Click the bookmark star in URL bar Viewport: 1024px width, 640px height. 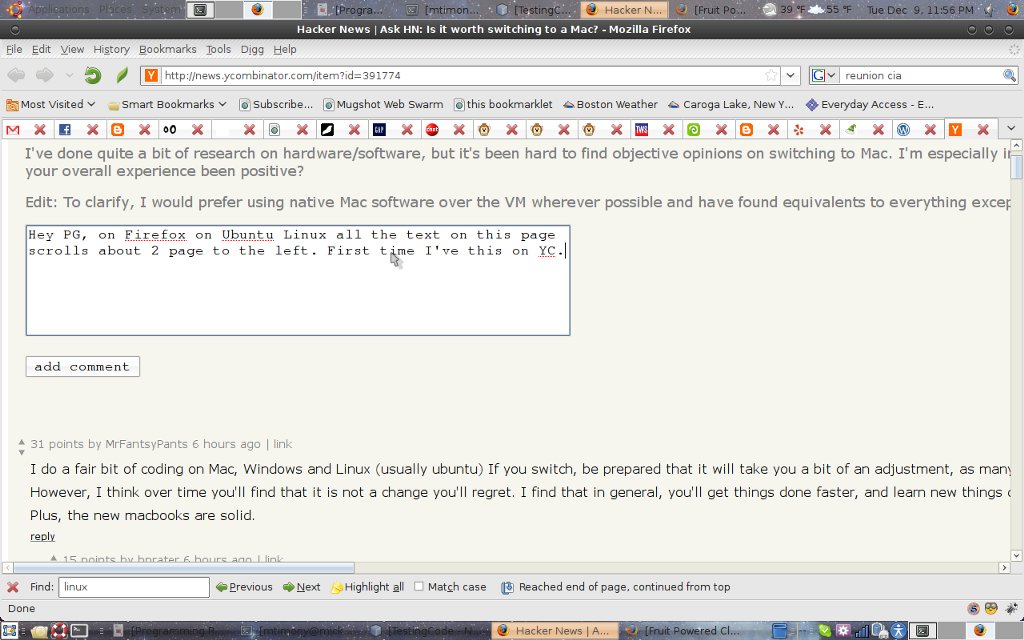(x=770, y=75)
